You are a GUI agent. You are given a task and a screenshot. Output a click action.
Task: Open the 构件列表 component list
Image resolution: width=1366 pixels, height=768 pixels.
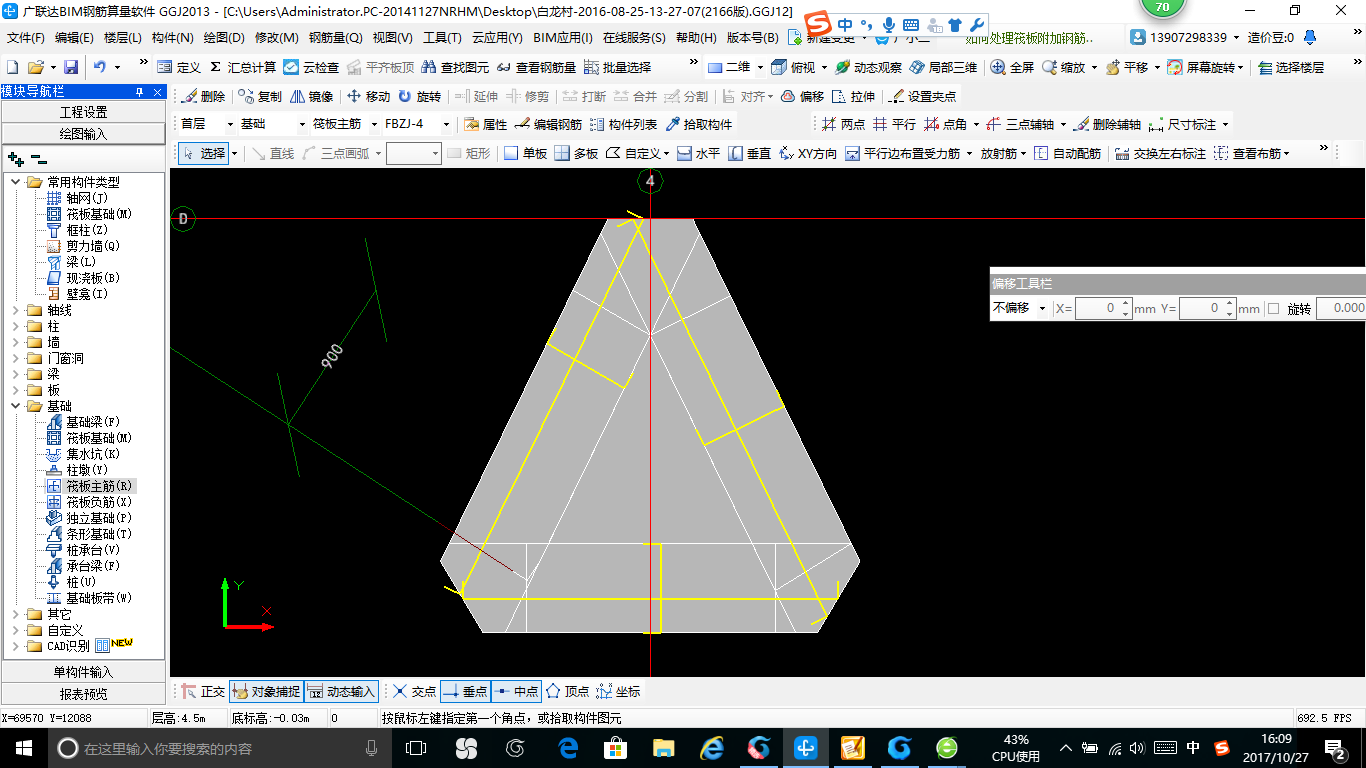624,124
